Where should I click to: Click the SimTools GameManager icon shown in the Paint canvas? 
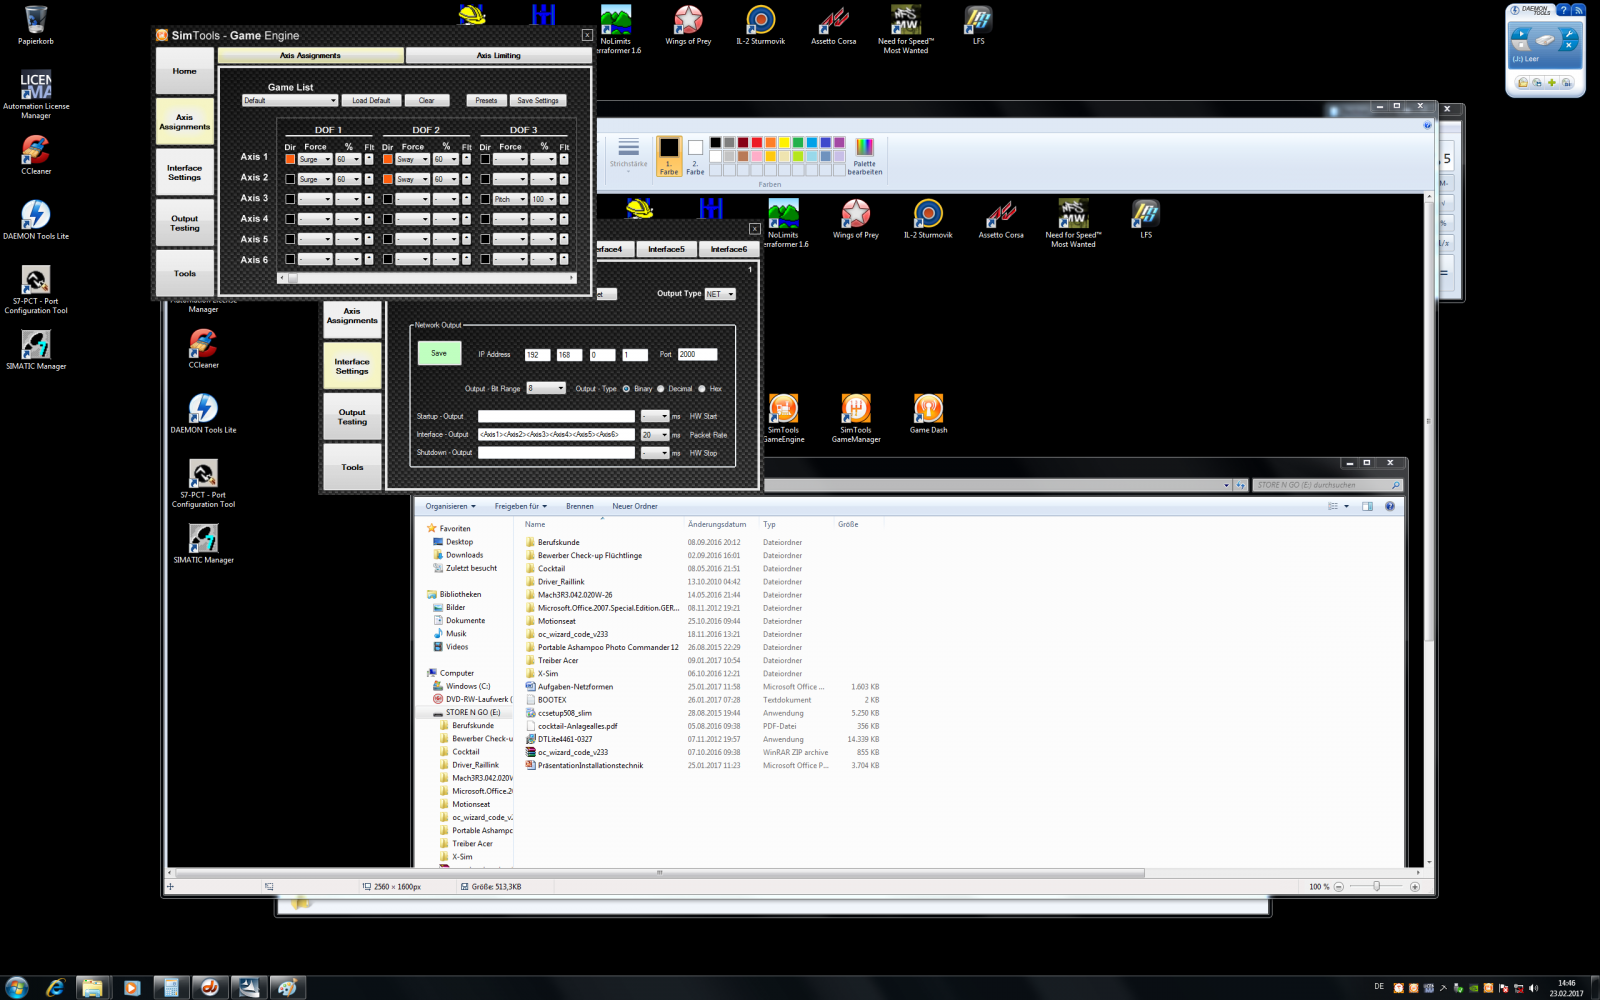pos(856,418)
